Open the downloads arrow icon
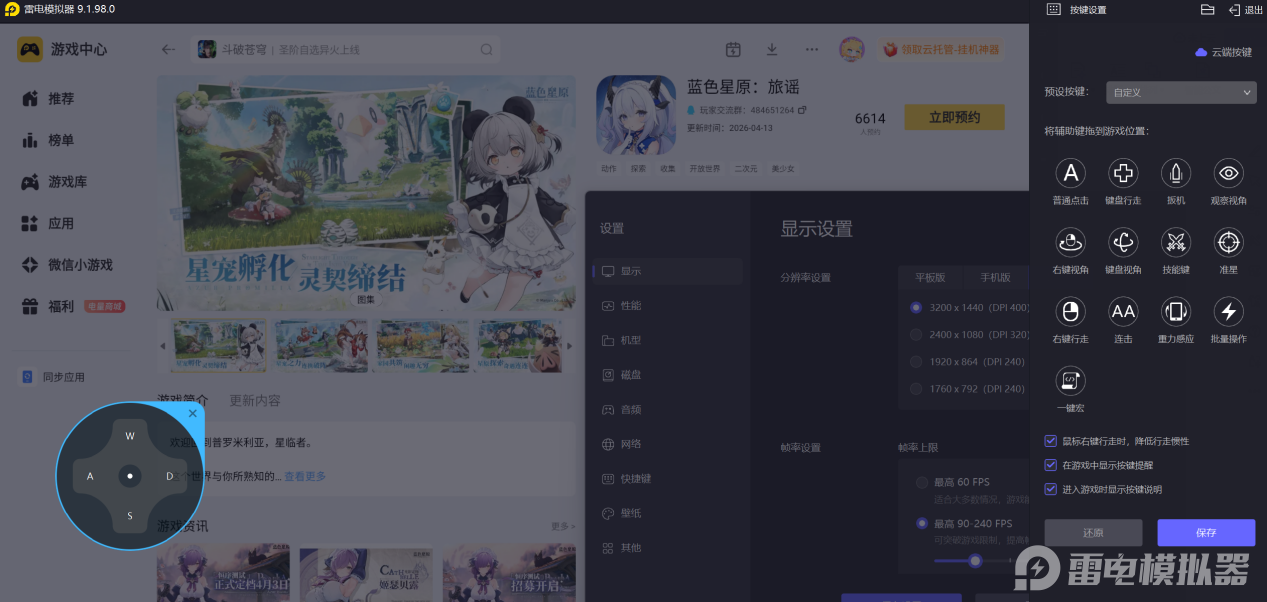The width and height of the screenshot is (1267, 602). [x=772, y=49]
